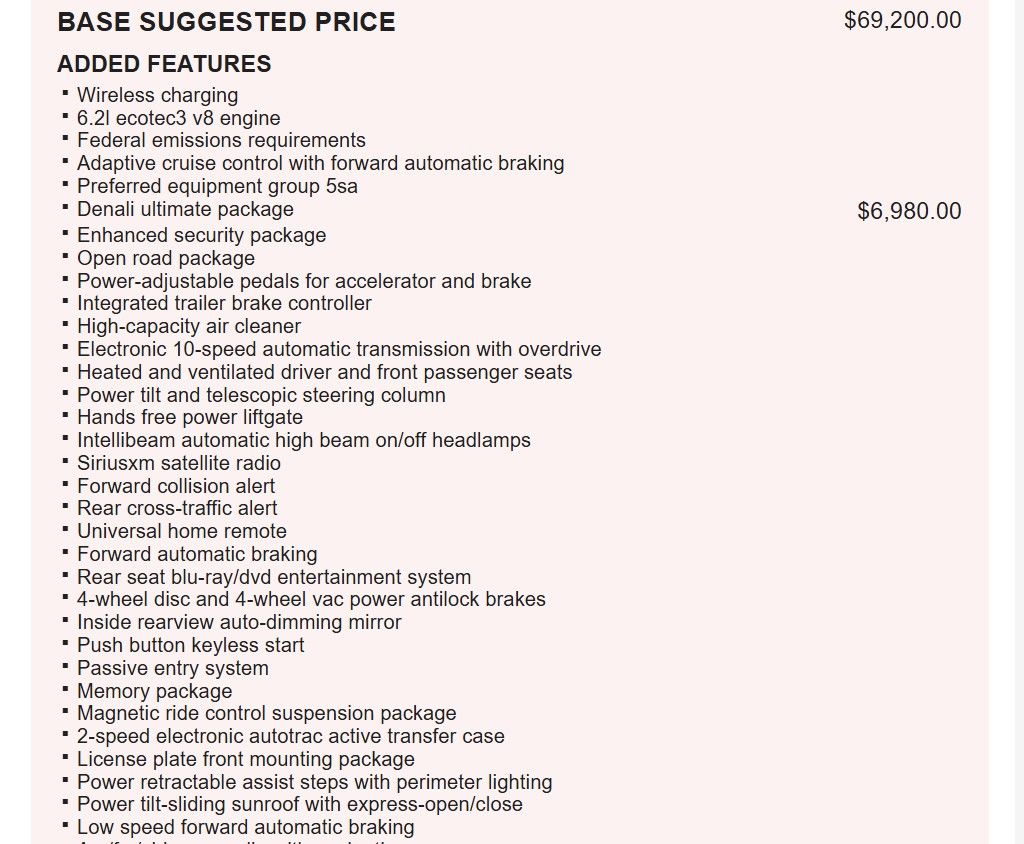Viewport: 1024px width, 844px height.
Task: Click the 6.2l ecotec3 v8 engine item
Action: pos(178,118)
